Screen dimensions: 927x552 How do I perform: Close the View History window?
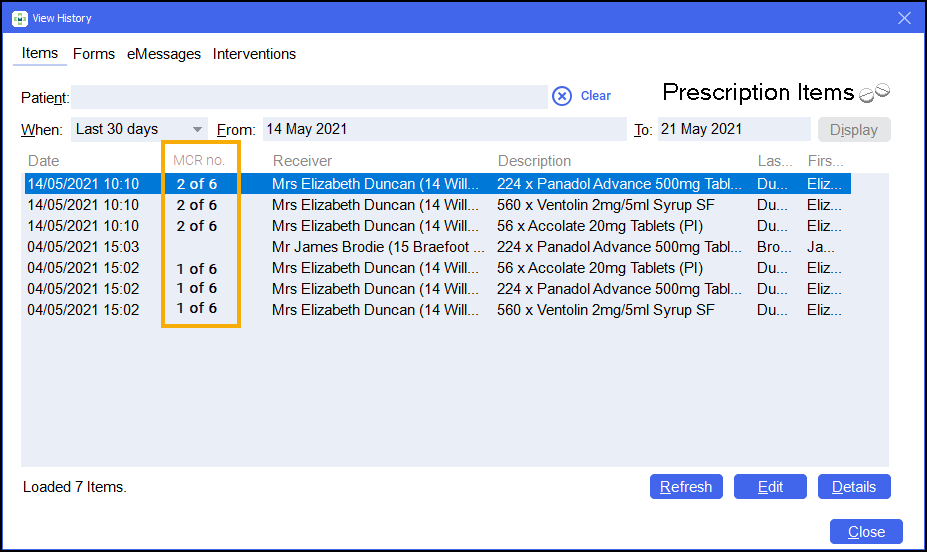[904, 17]
